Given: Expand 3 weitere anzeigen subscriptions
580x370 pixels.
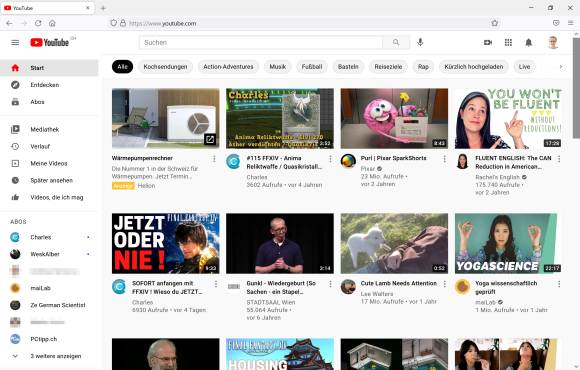Looking at the screenshot, I should pyautogui.click(x=49, y=356).
